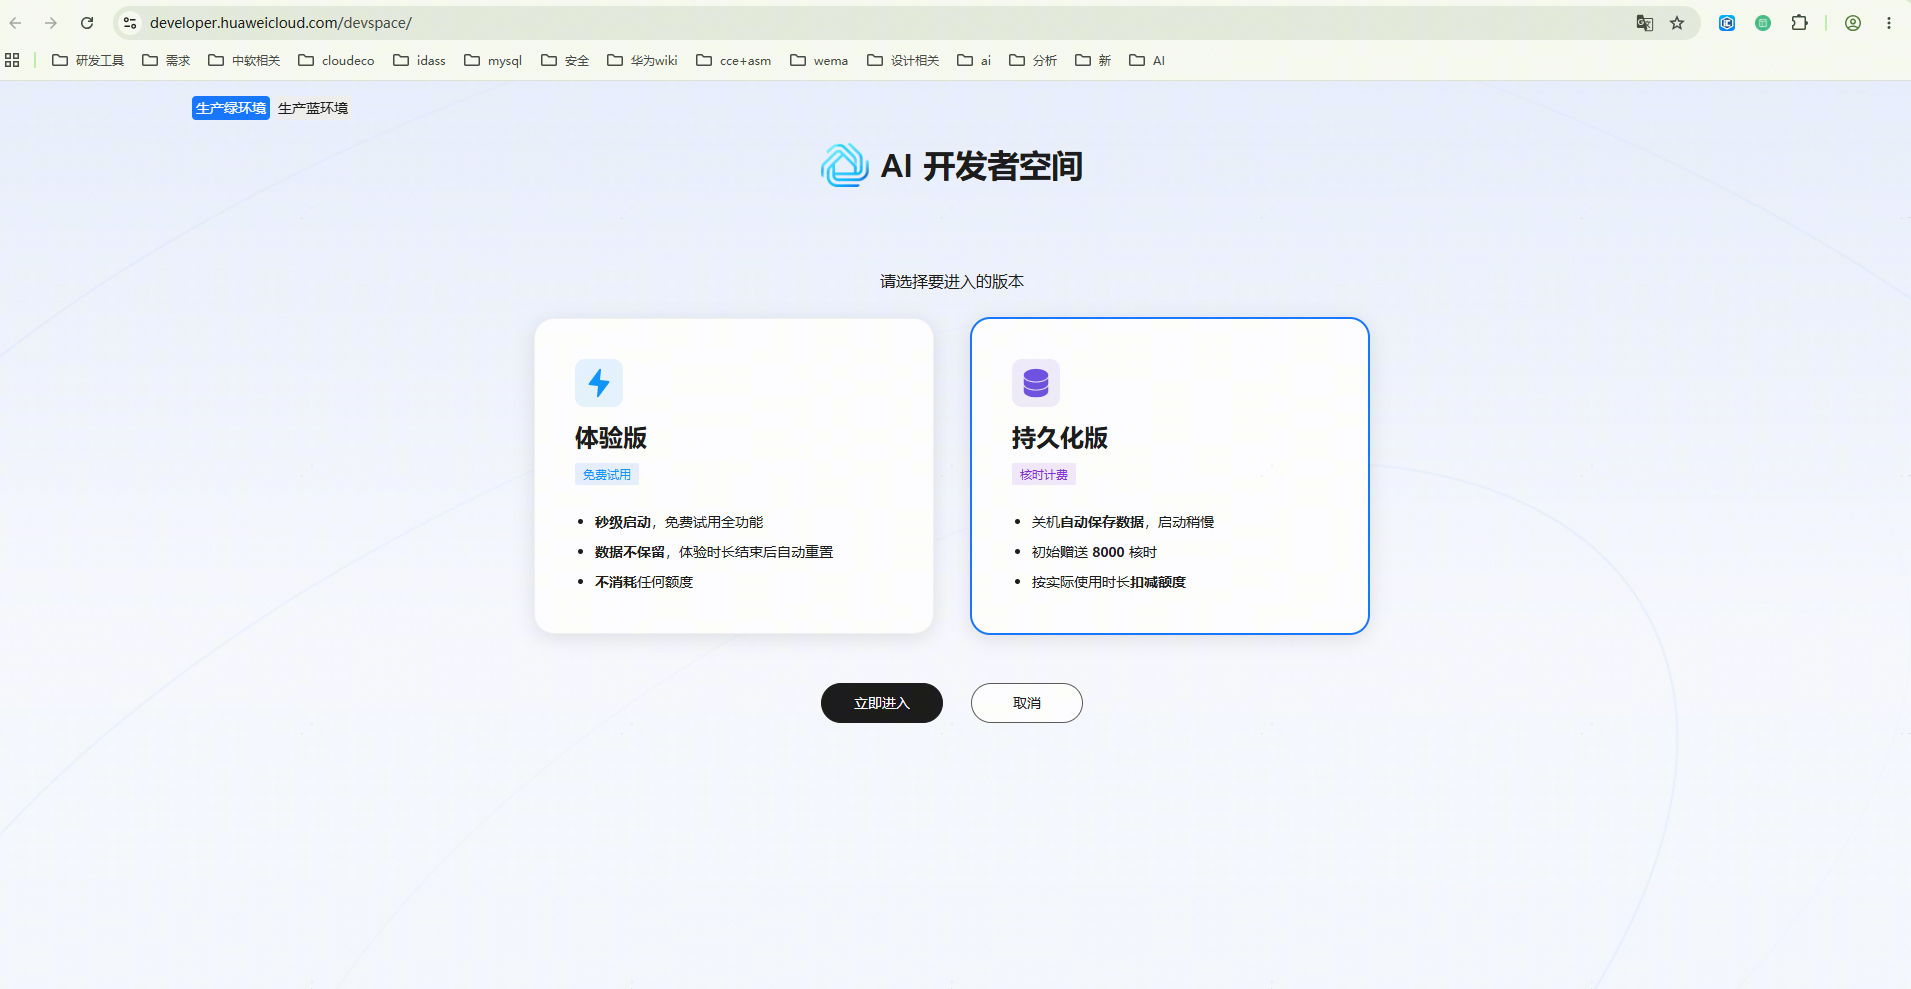The width and height of the screenshot is (1911, 989).
Task: Open the 研发工具 bookmark folder
Action: (88, 60)
